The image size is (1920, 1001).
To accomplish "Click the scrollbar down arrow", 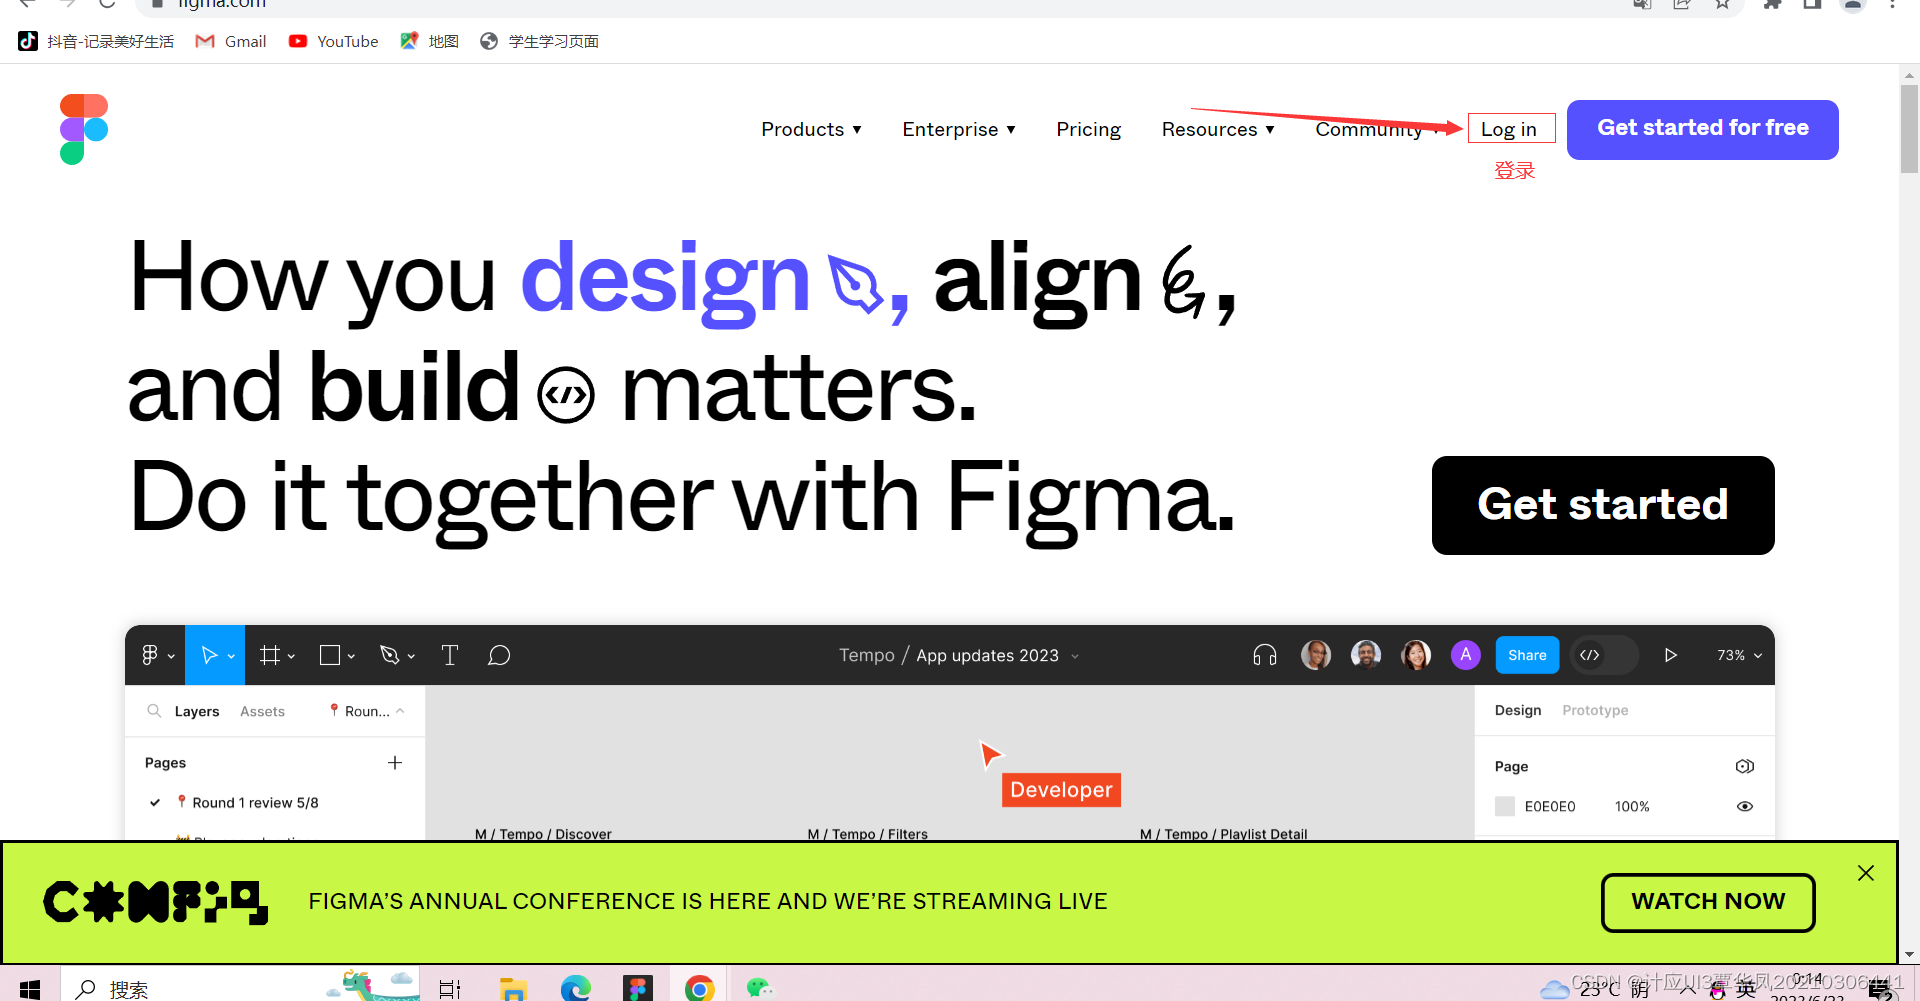I will coord(1909,955).
